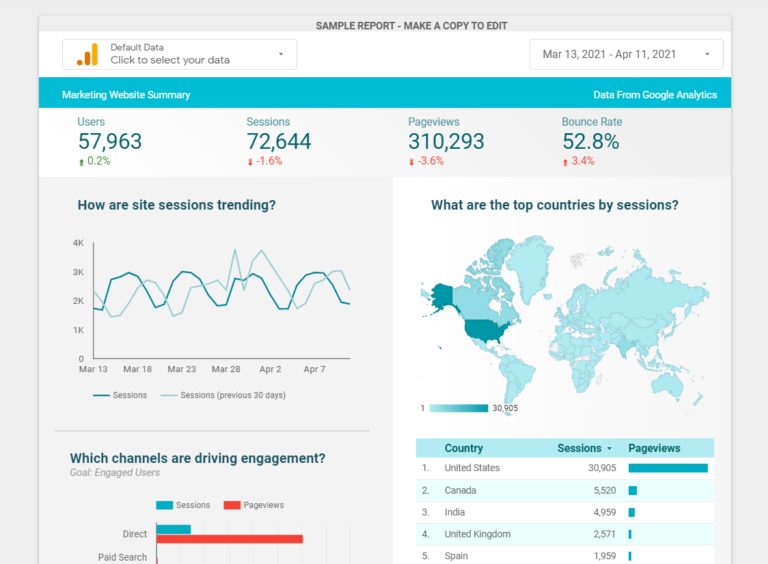Click the 'Marketing Website Summary' header title
The height and width of the screenshot is (564, 768).
[126, 95]
